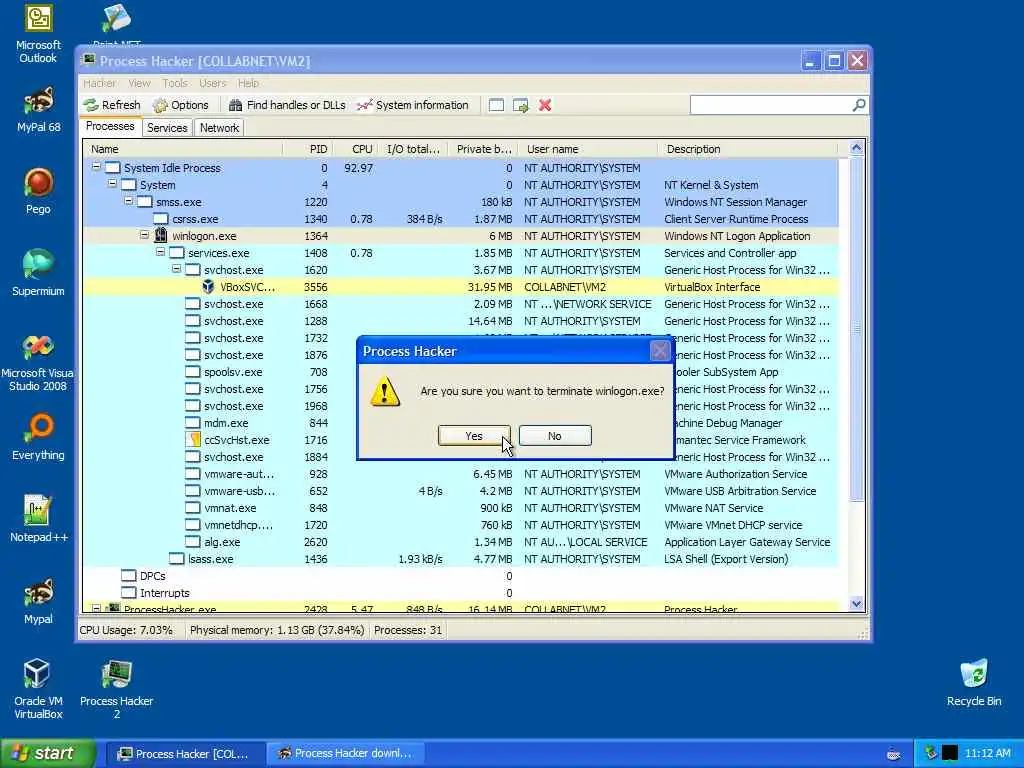Open the Pego desktop icon
The width and height of the screenshot is (1024, 768).
coord(38,191)
